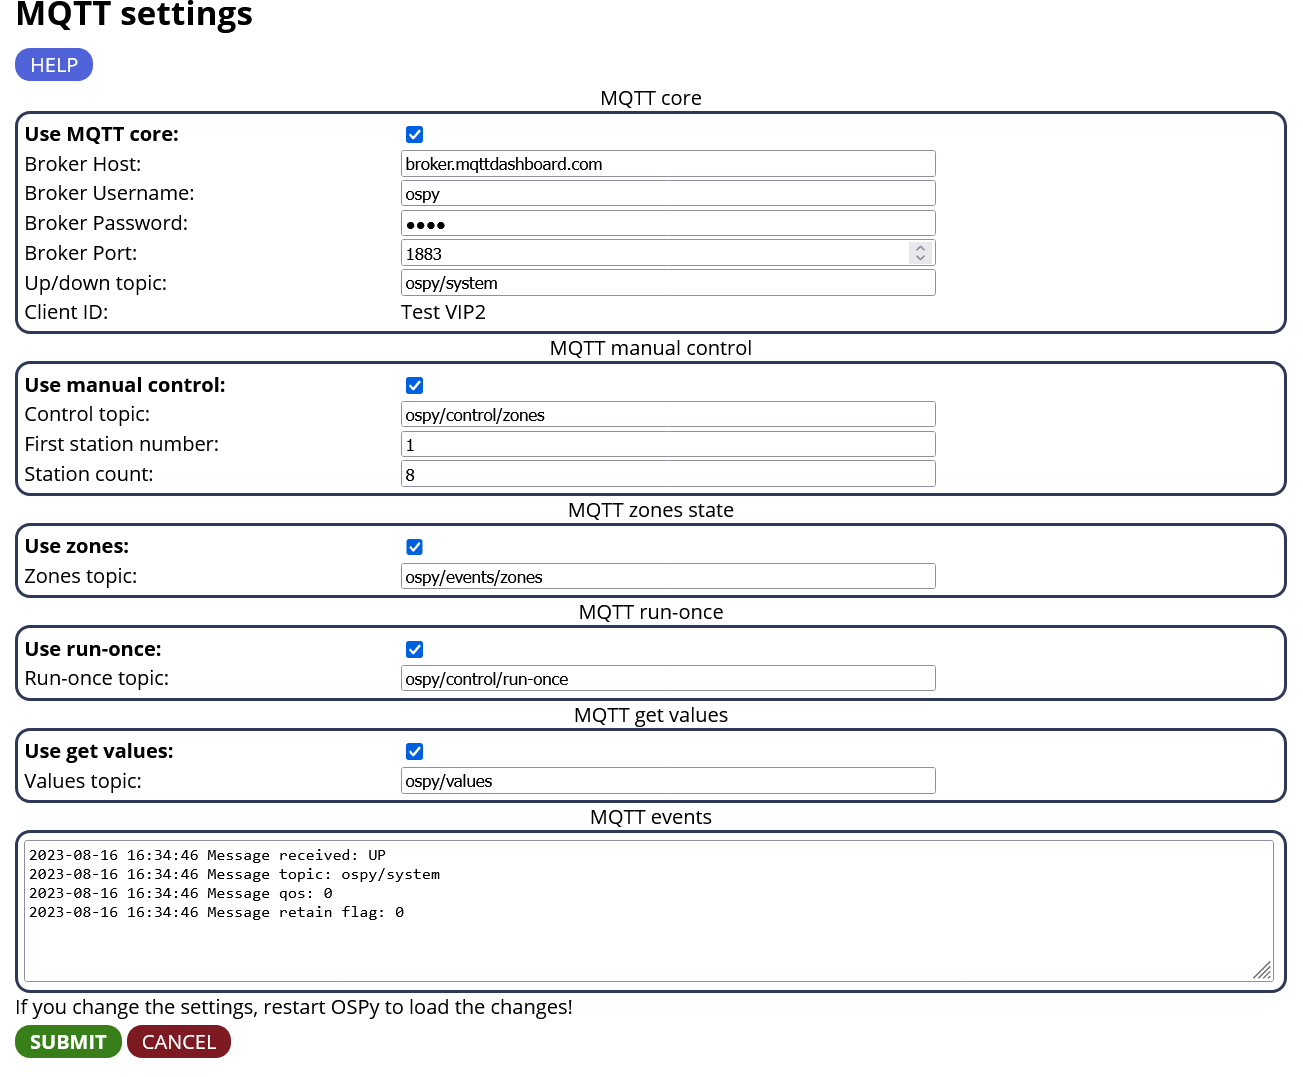Click the restart OSPy notice text

[x=294, y=1007]
